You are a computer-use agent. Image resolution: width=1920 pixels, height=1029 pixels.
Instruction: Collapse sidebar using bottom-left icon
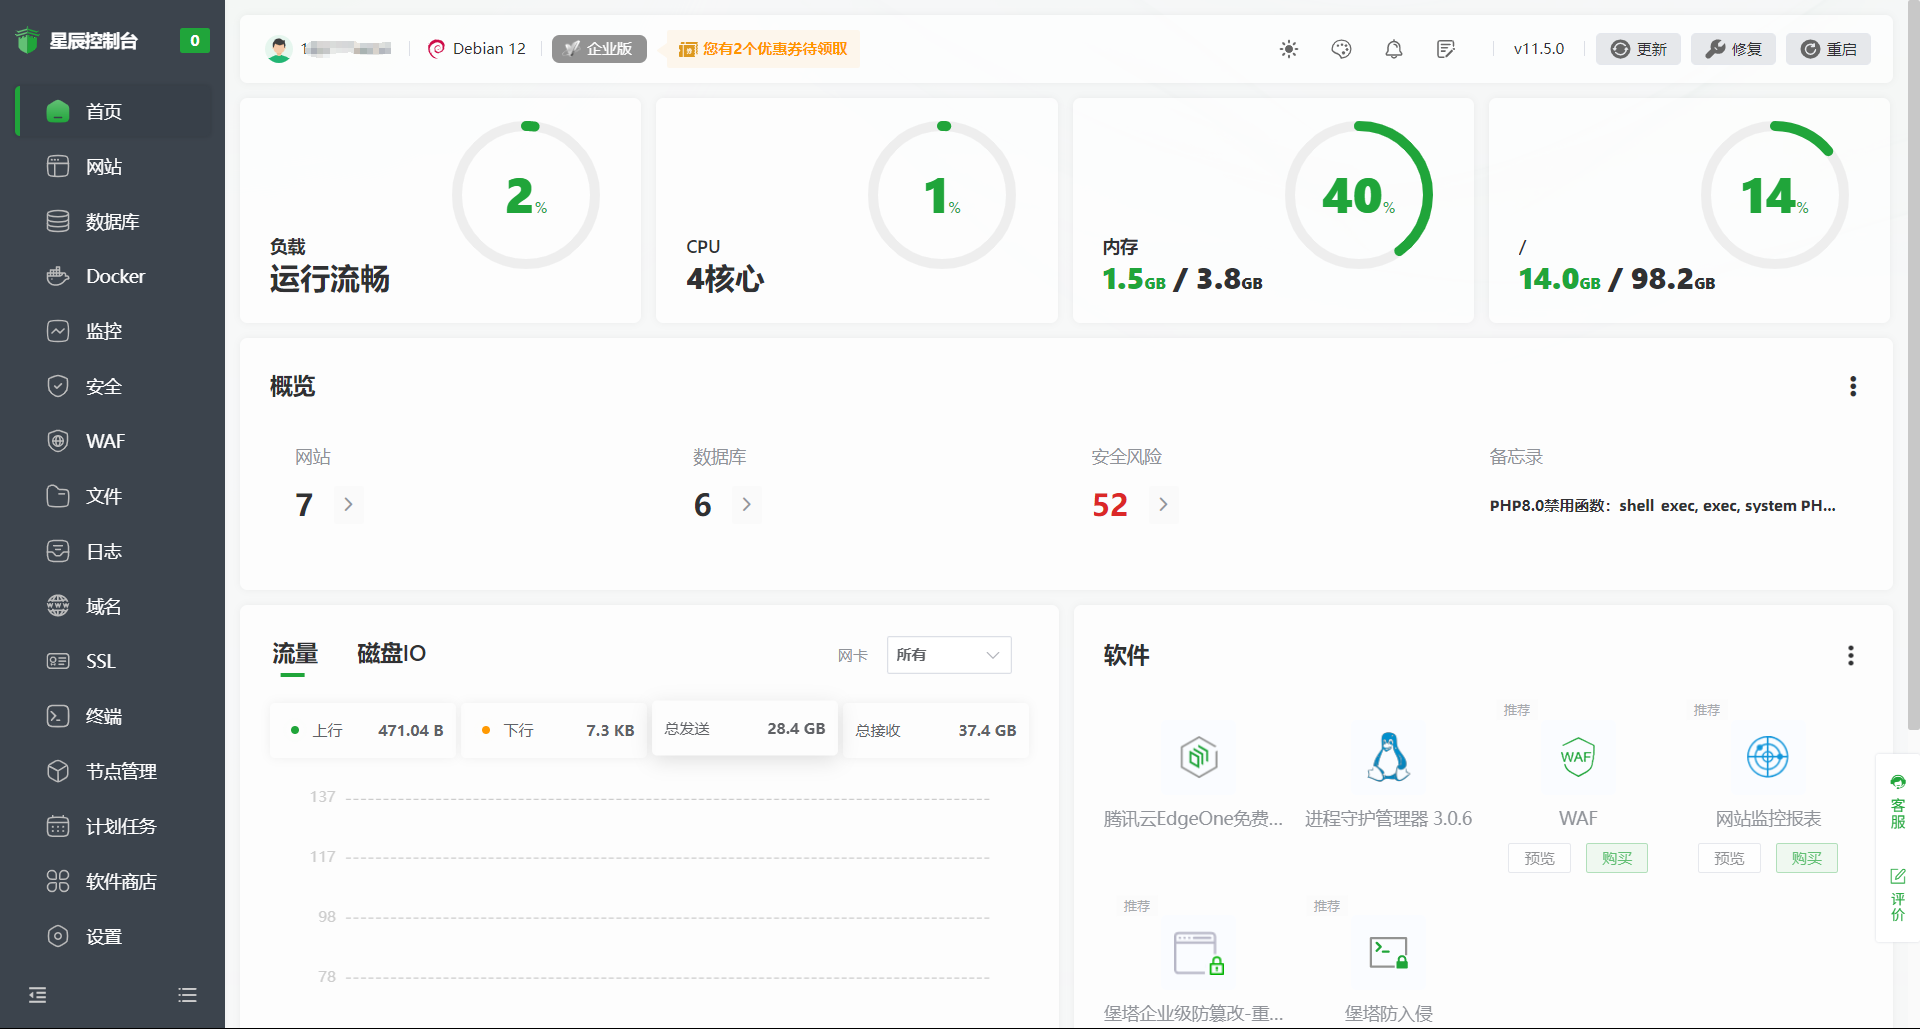coord(38,994)
